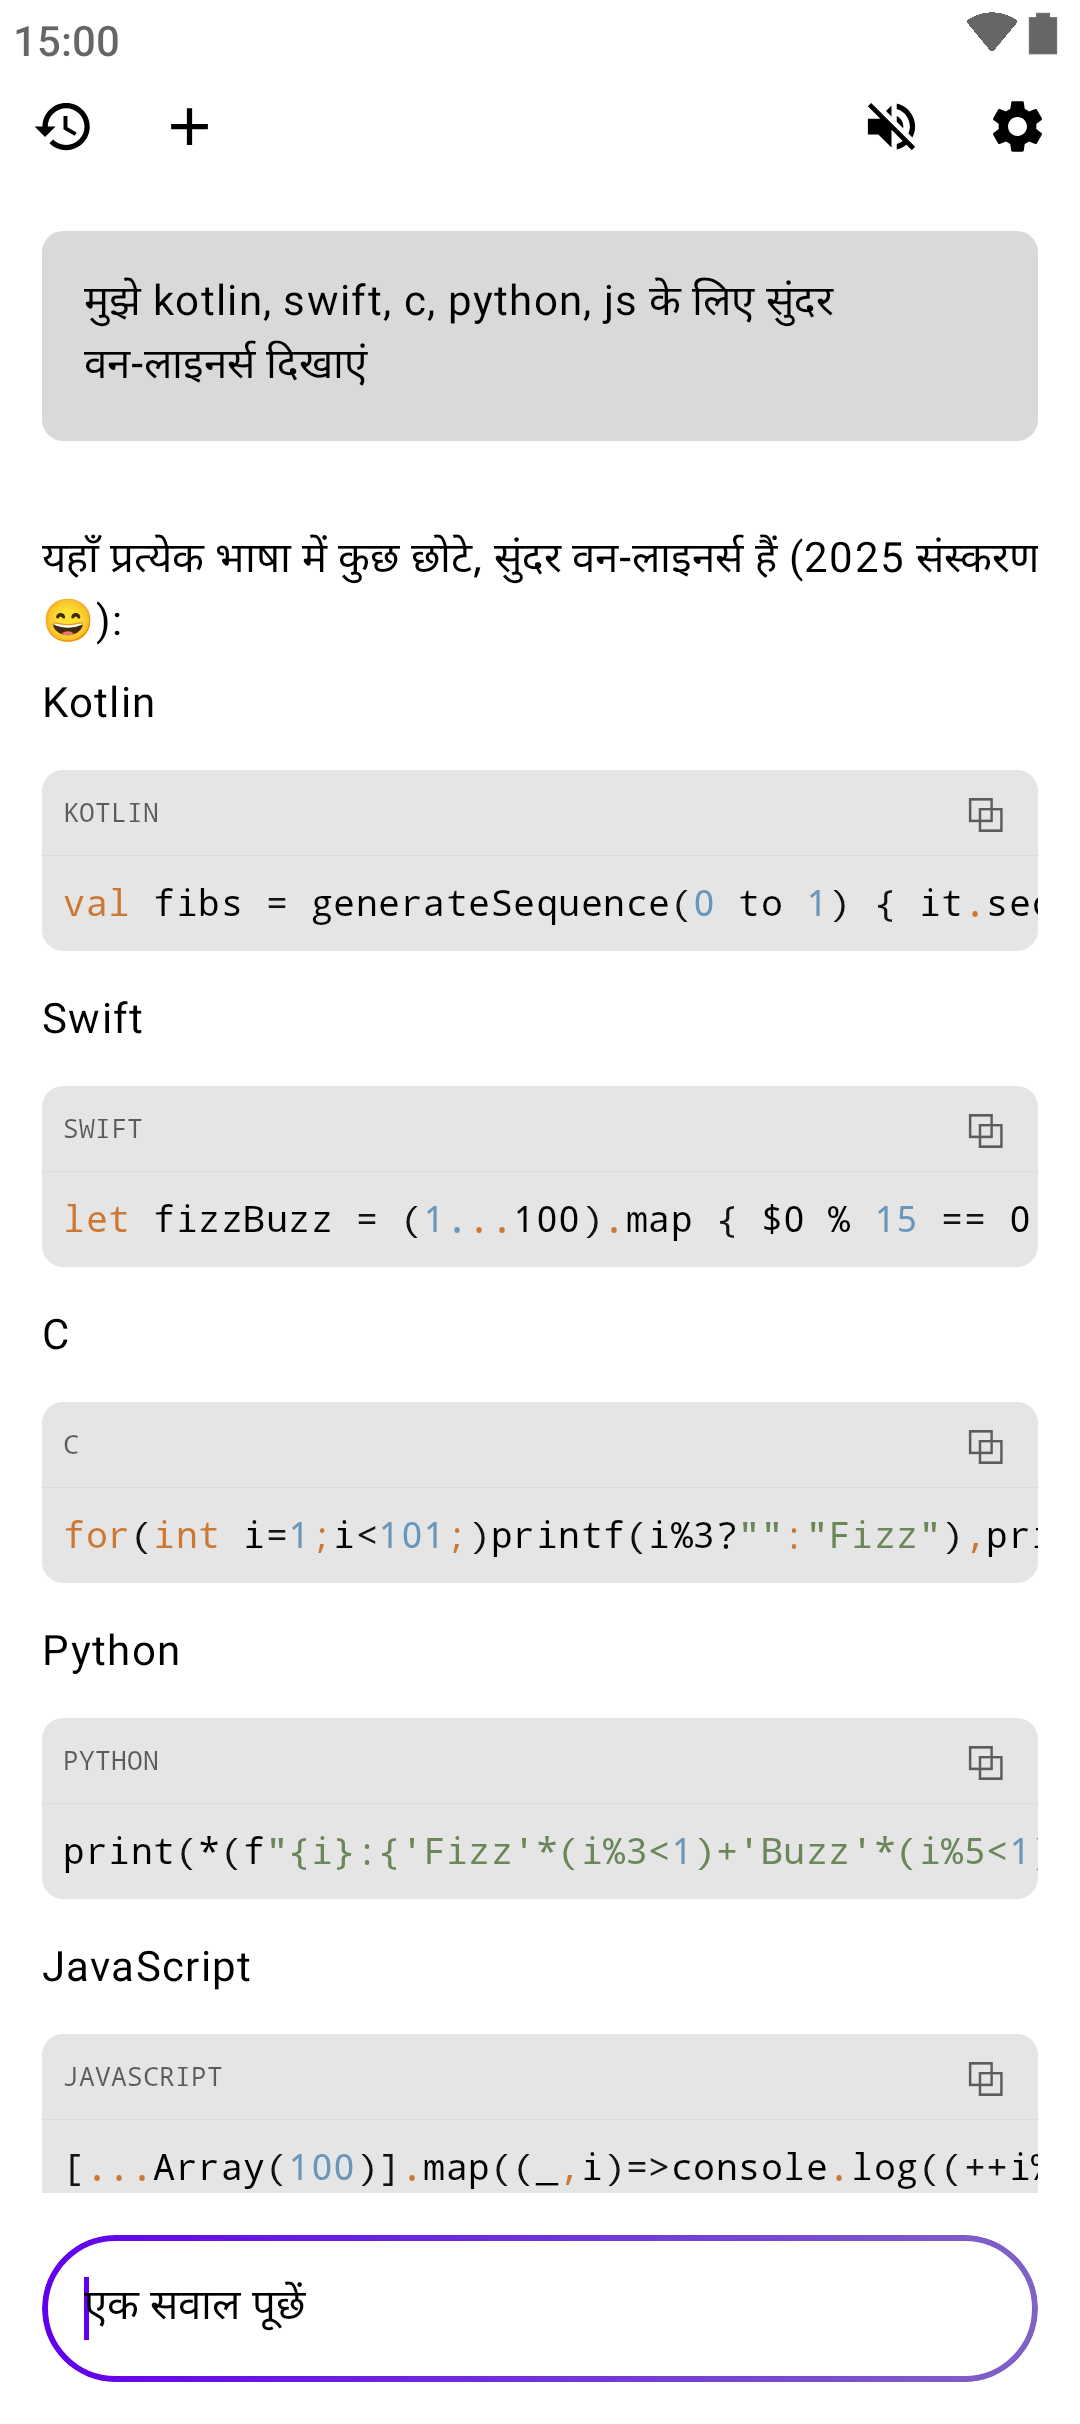Open the chat history icon
1080x2424 pixels.
(x=64, y=127)
